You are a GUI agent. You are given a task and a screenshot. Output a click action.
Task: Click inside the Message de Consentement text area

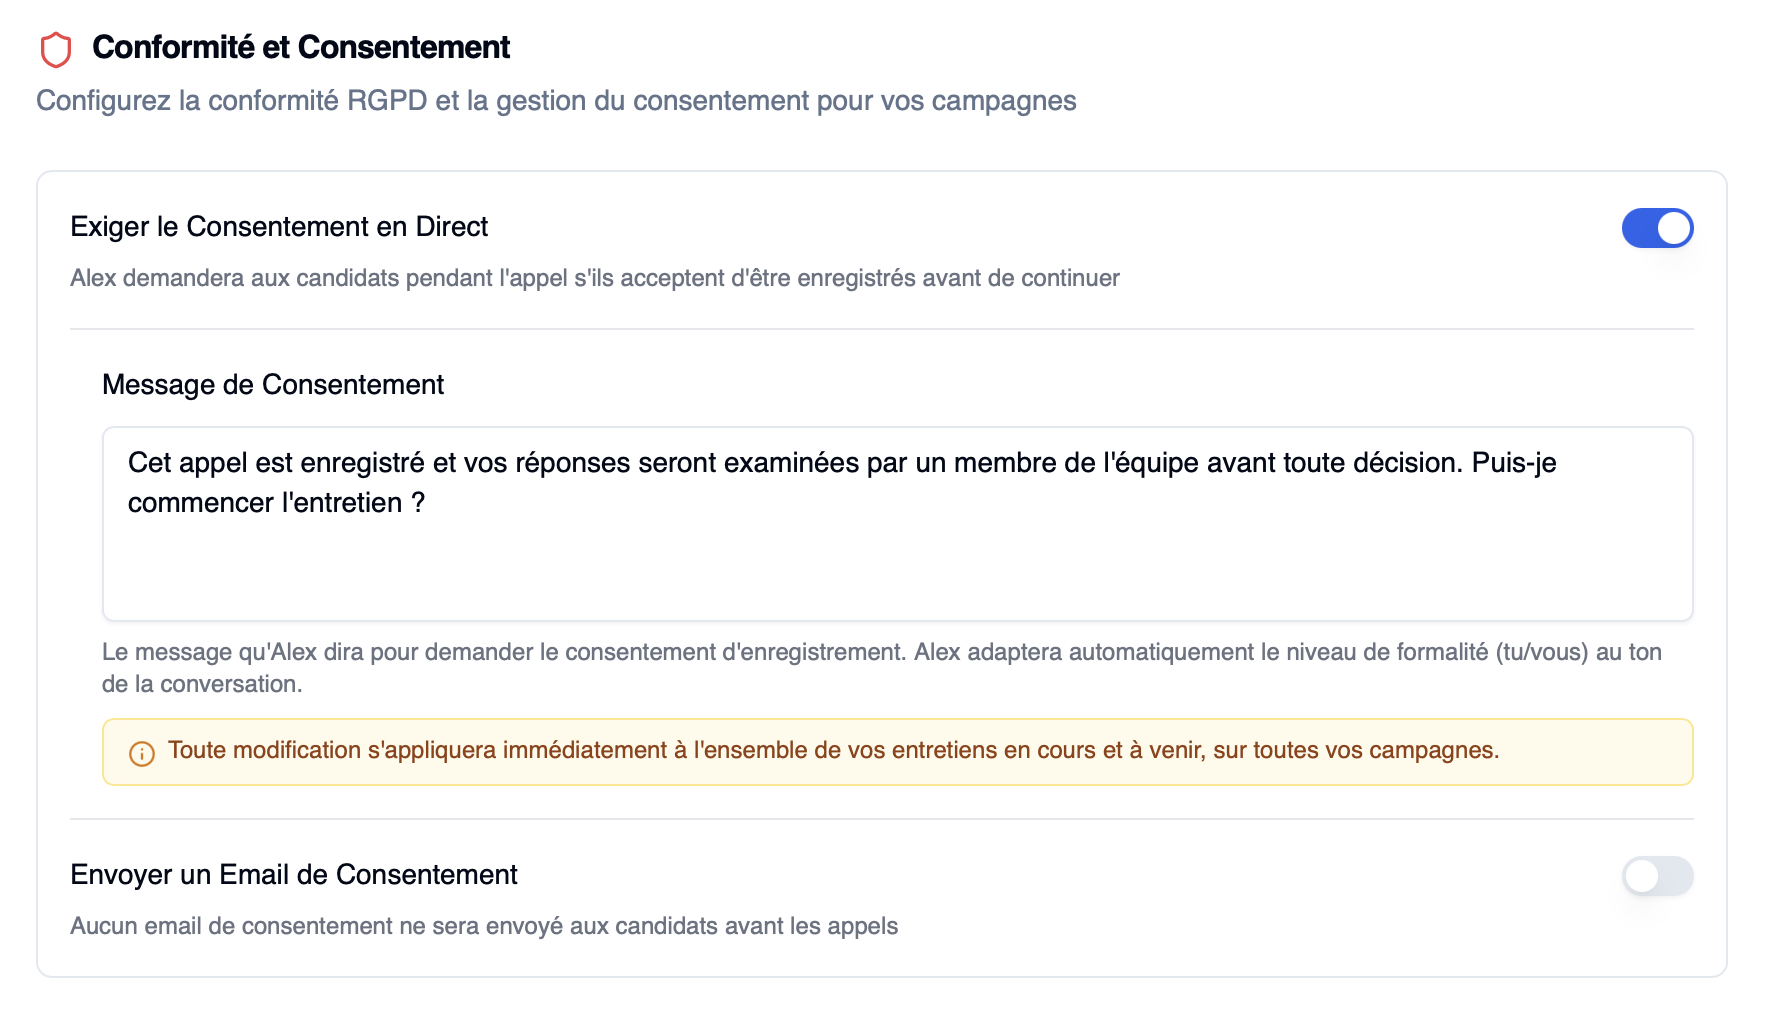897,524
